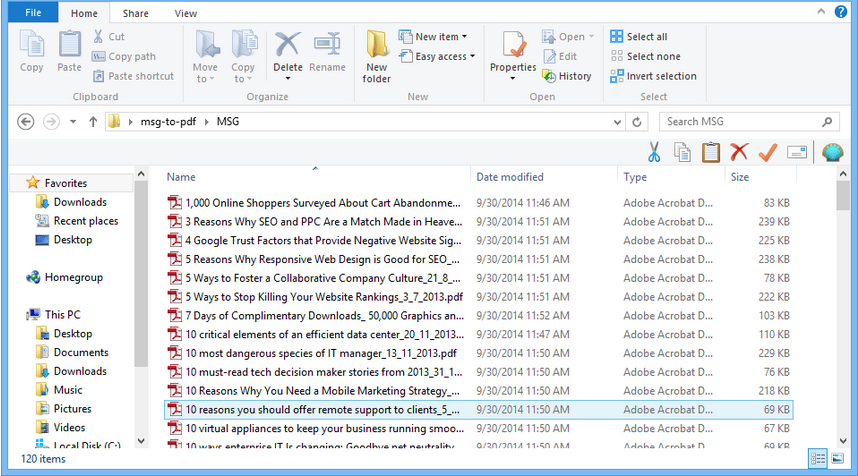Expand the Delete options arrow
The width and height of the screenshot is (858, 476).
[288, 79]
